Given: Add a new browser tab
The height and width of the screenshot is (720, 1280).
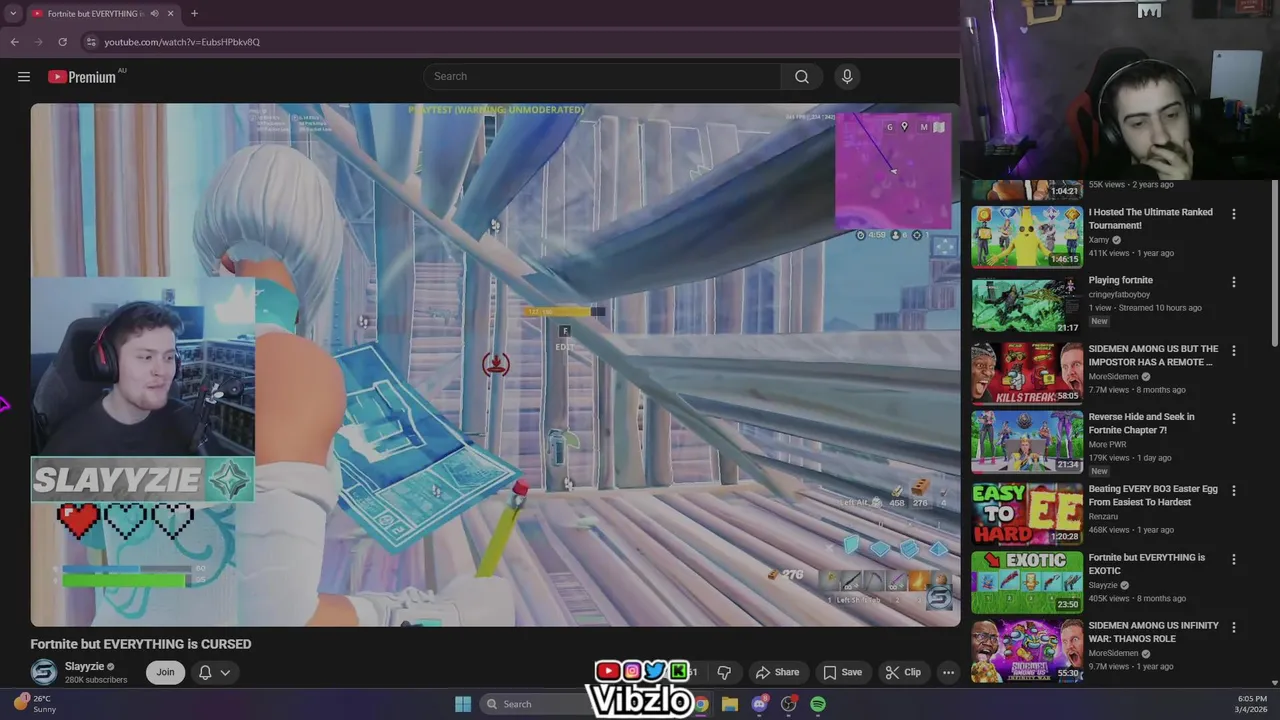Looking at the screenshot, I should pos(194,13).
